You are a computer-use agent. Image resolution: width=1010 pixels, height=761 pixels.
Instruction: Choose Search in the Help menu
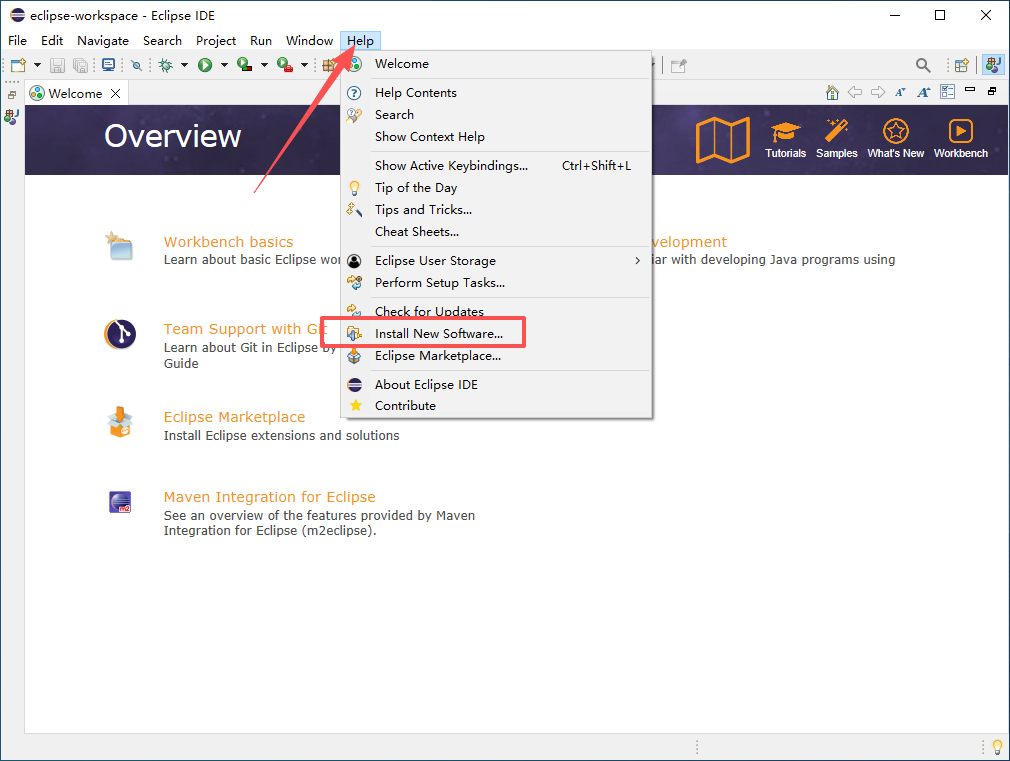click(x=496, y=115)
